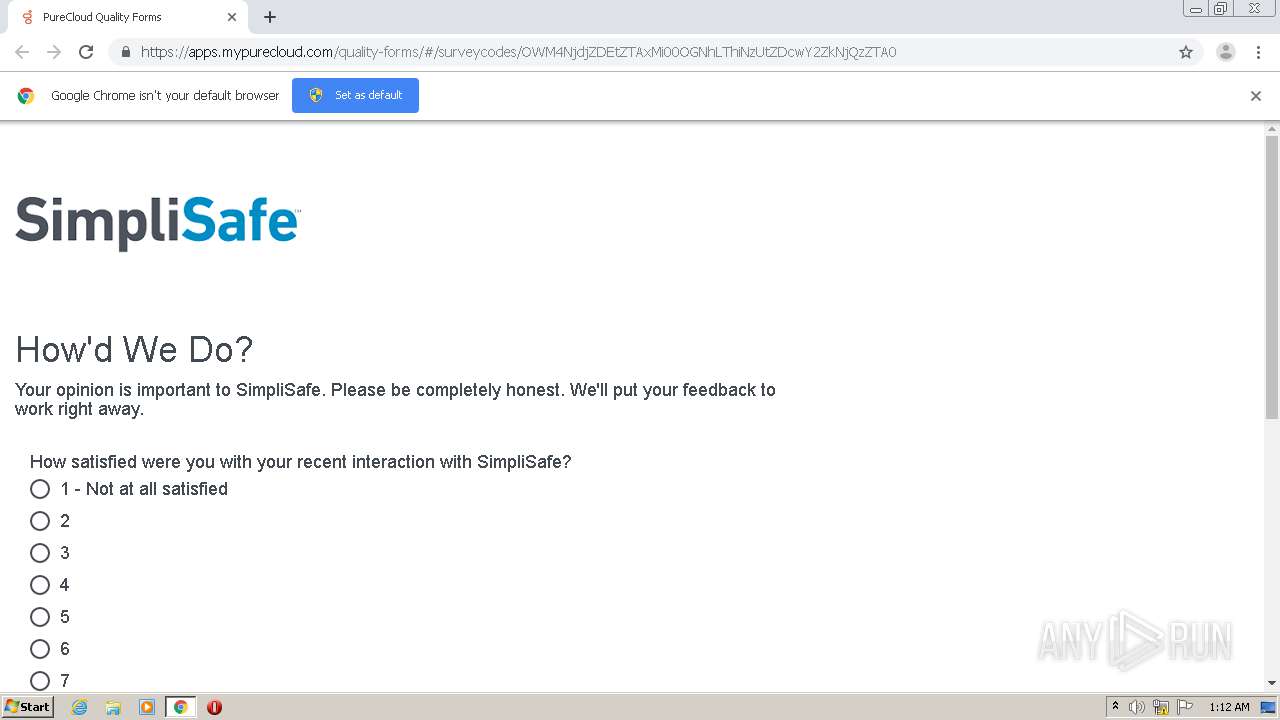This screenshot has height=720, width=1280.
Task: Select the "1 - Not at all satisfied" radio button
Action: [x=40, y=489]
